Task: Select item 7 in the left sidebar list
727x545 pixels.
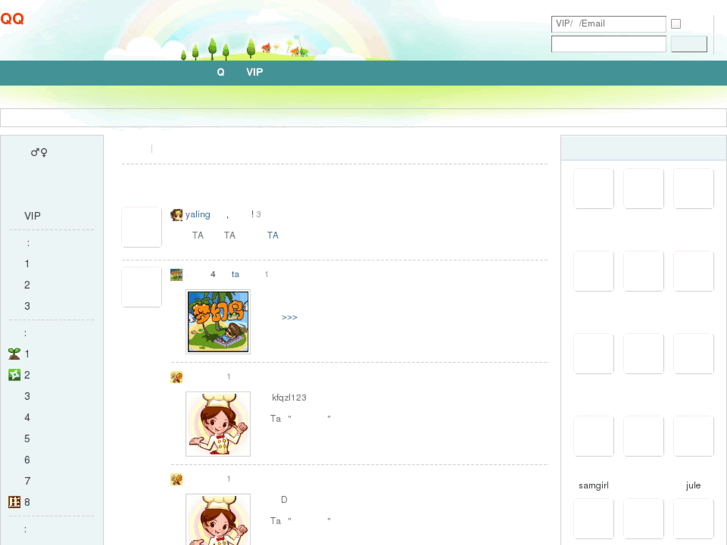Action: [x=27, y=481]
